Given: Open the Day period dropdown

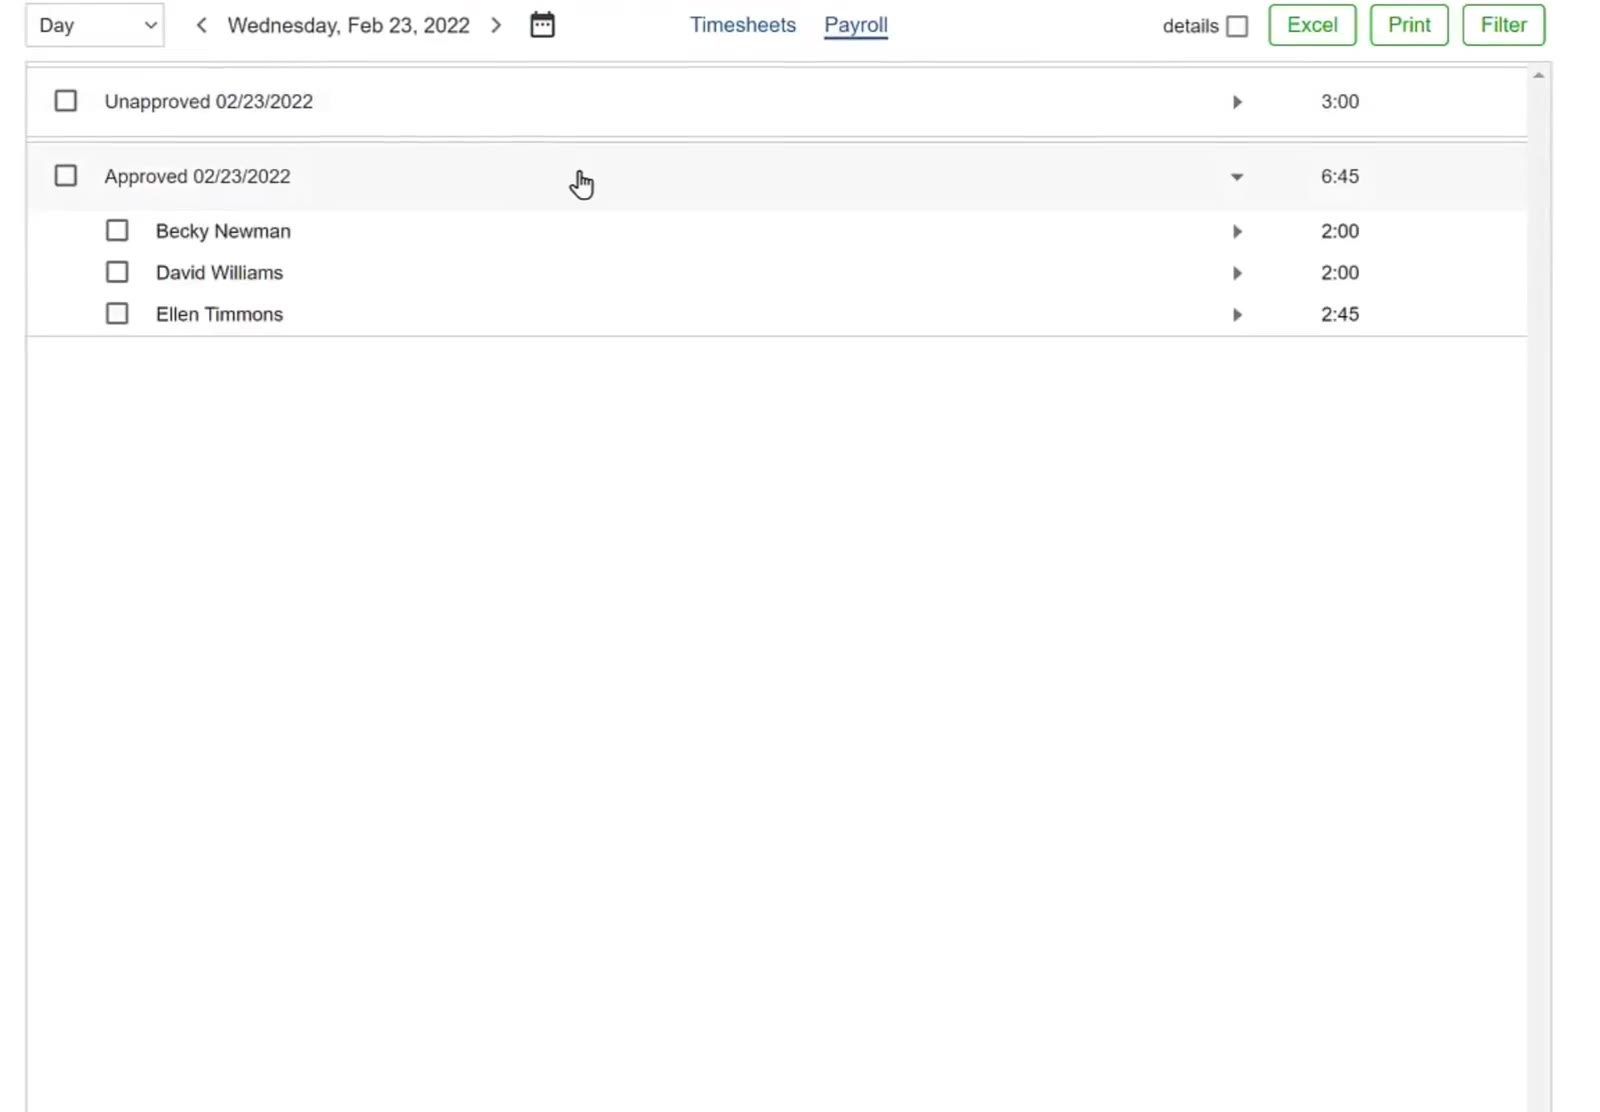Looking at the screenshot, I should point(95,25).
